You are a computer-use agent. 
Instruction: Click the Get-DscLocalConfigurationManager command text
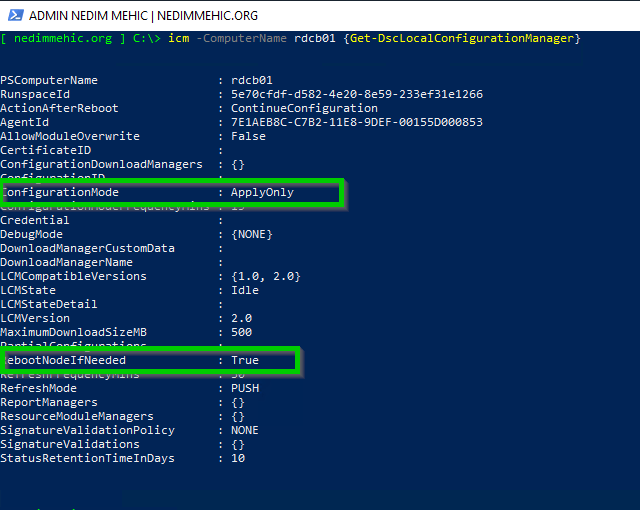(461, 38)
